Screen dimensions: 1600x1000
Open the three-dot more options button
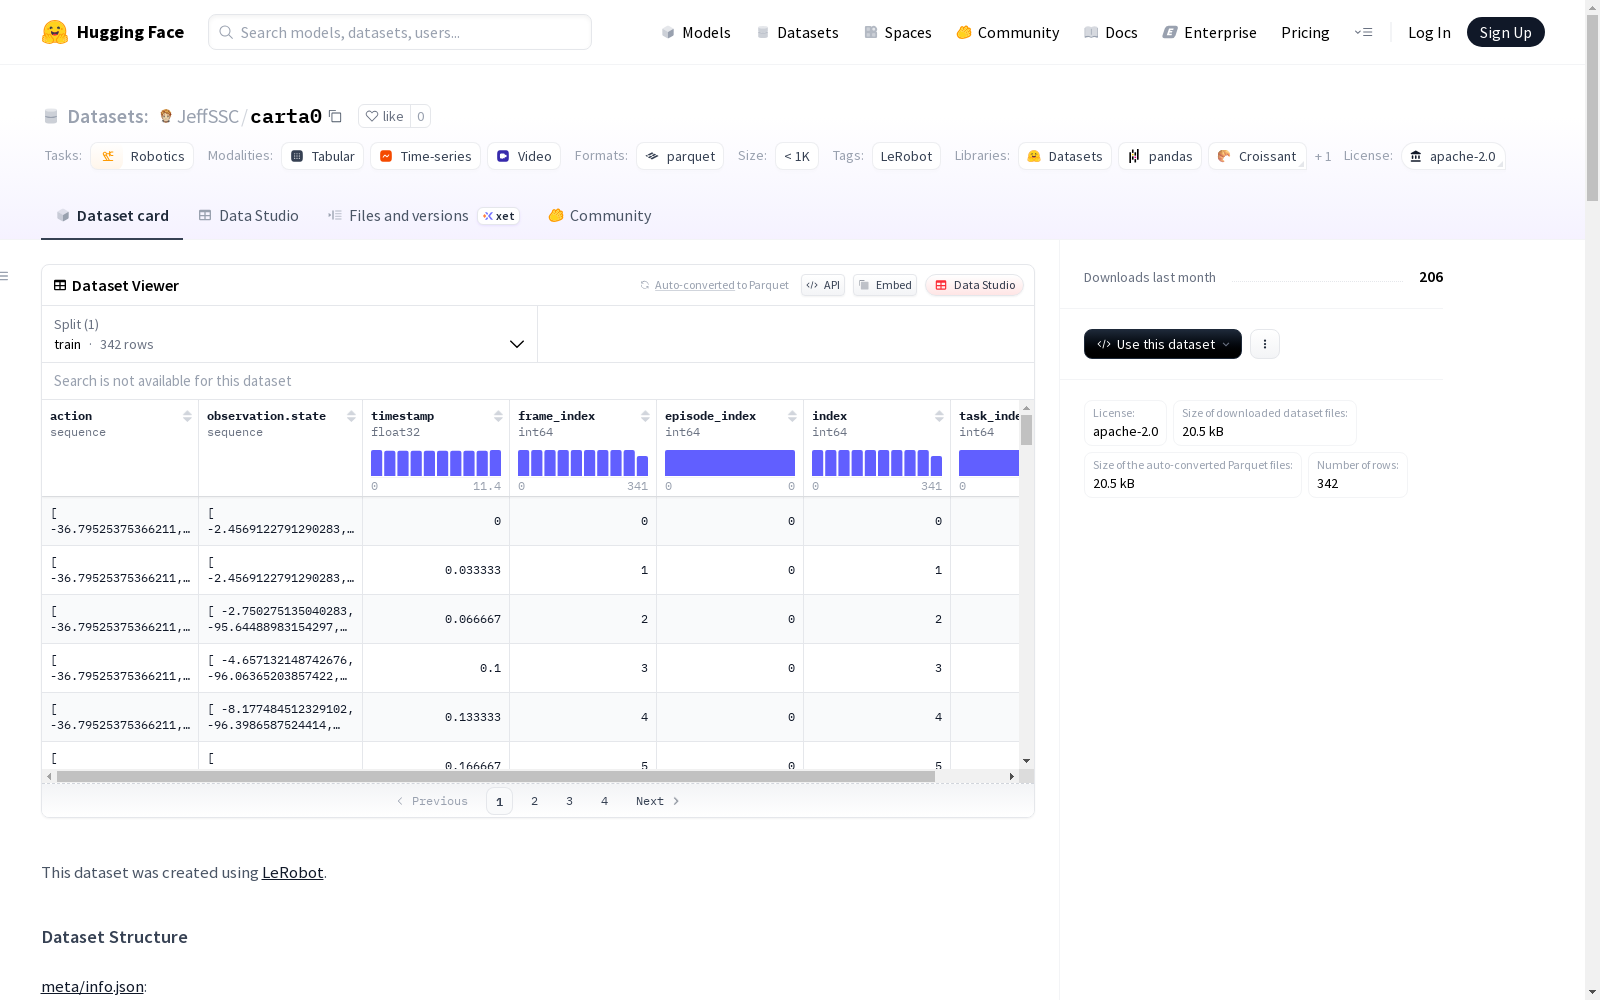coord(1265,344)
